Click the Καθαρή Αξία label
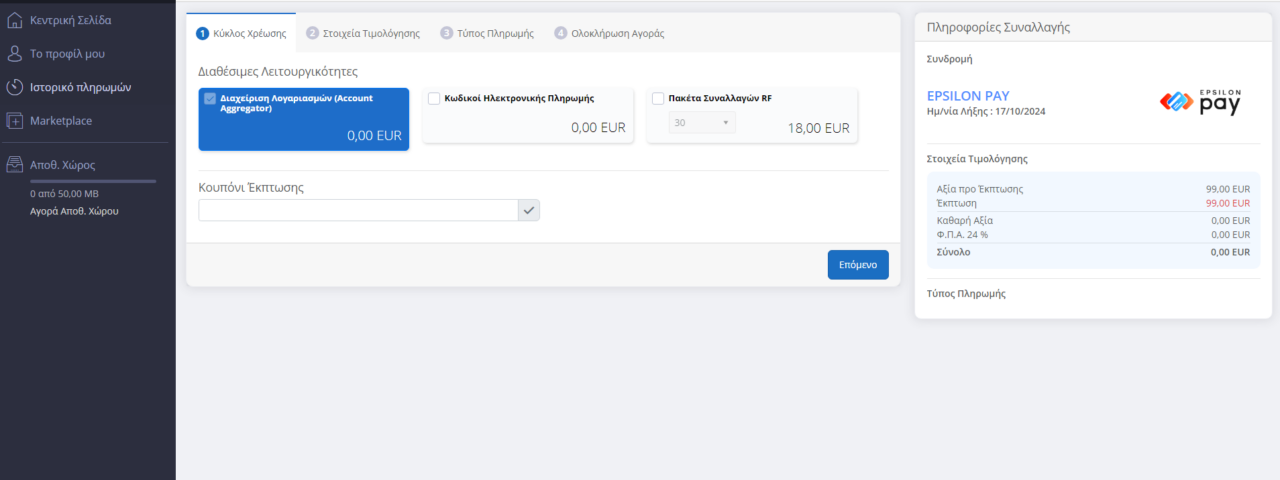 pyautogui.click(x=964, y=221)
